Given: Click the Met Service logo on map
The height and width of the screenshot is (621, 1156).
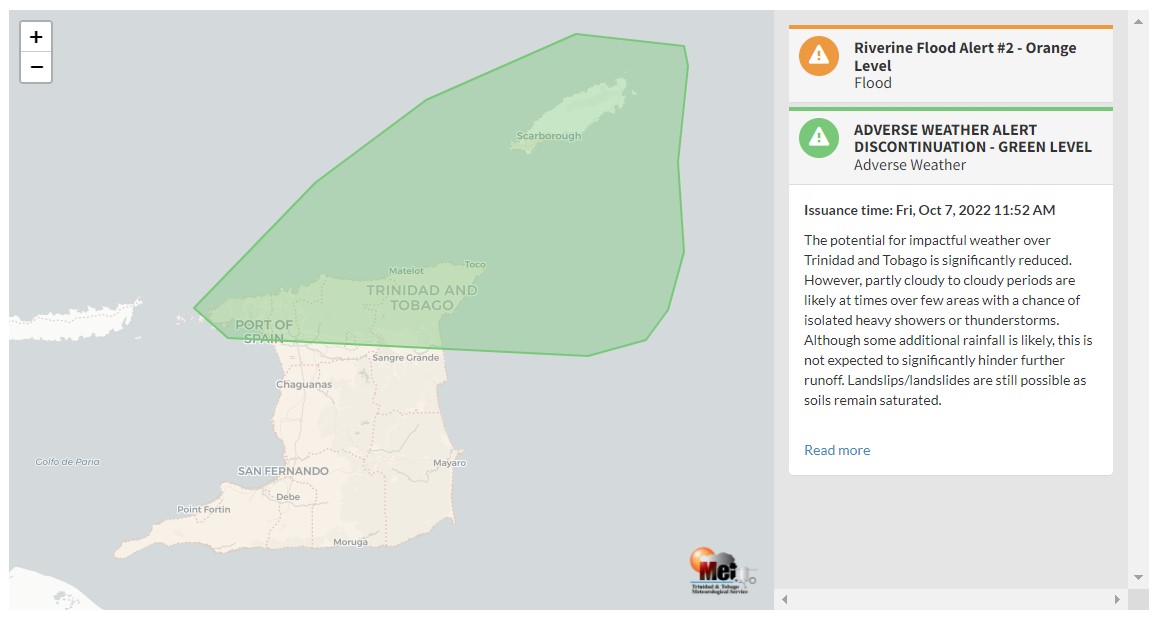Looking at the screenshot, I should [x=722, y=571].
